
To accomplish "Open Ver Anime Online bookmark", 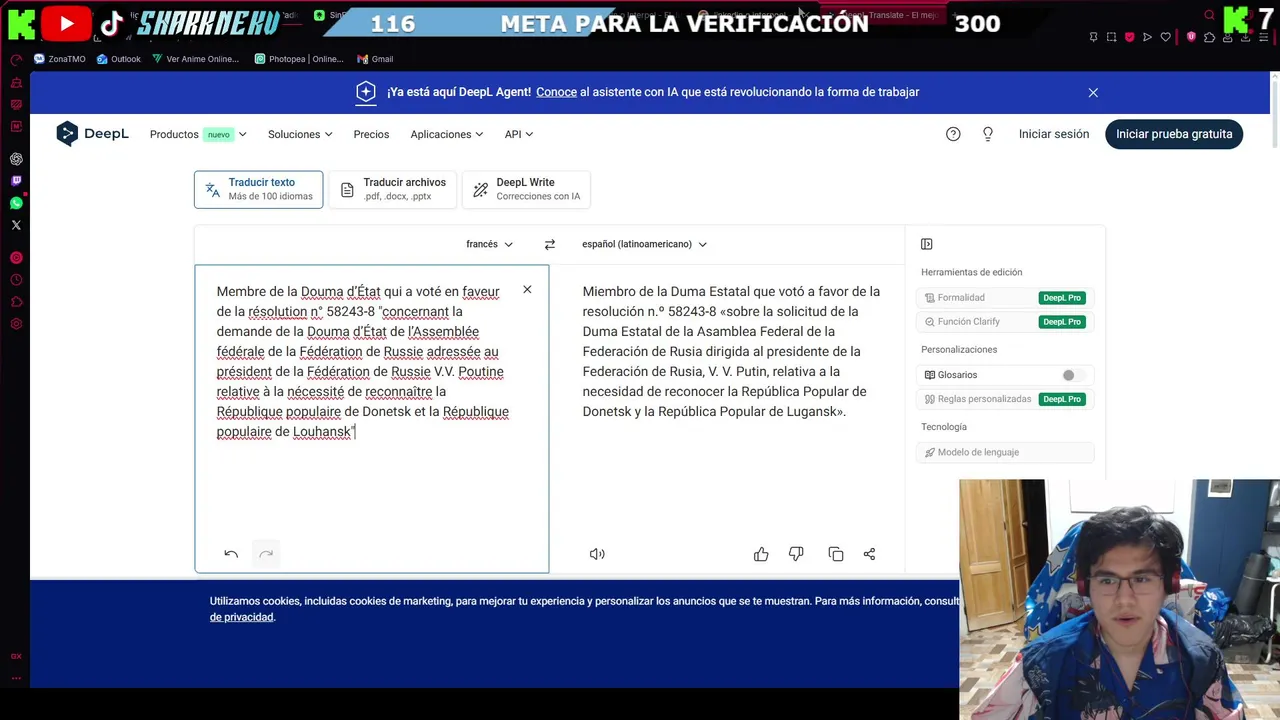I will 196,59.
